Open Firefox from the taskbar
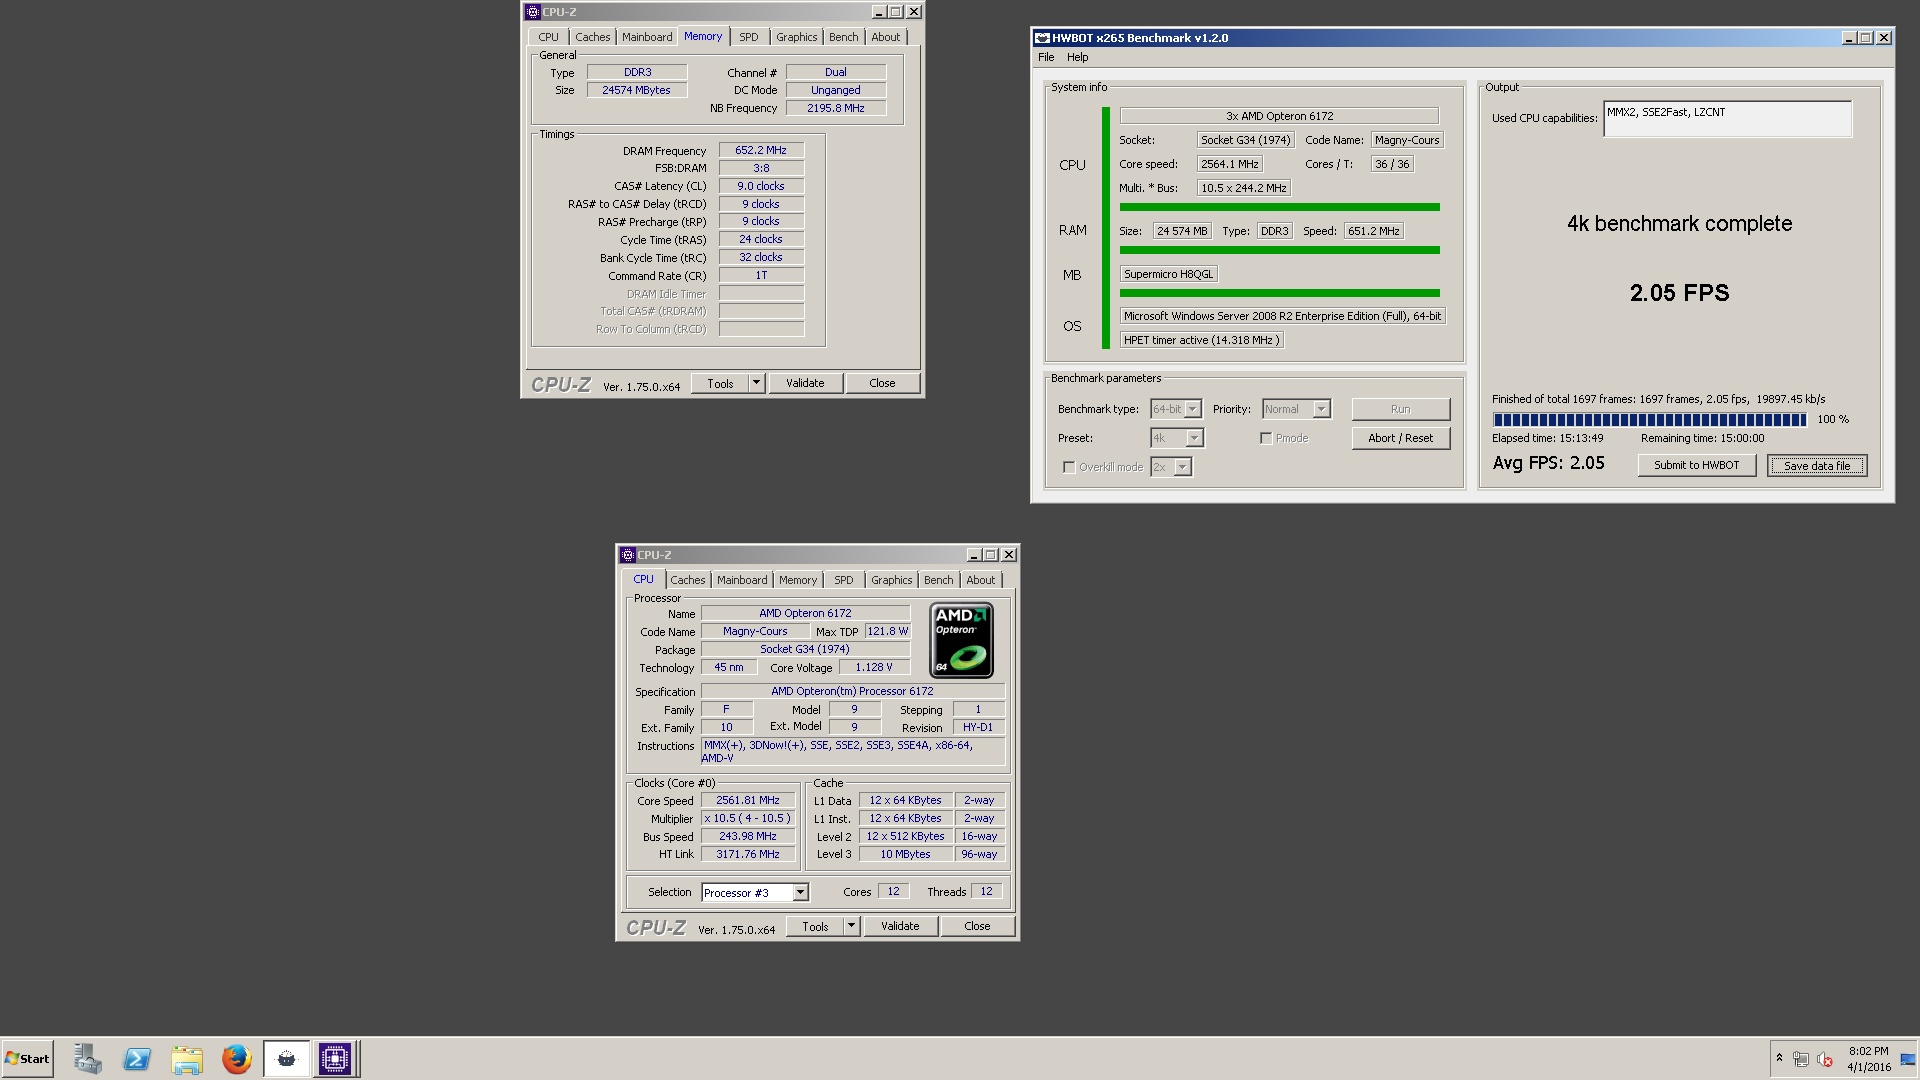1920x1080 pixels. click(237, 1059)
